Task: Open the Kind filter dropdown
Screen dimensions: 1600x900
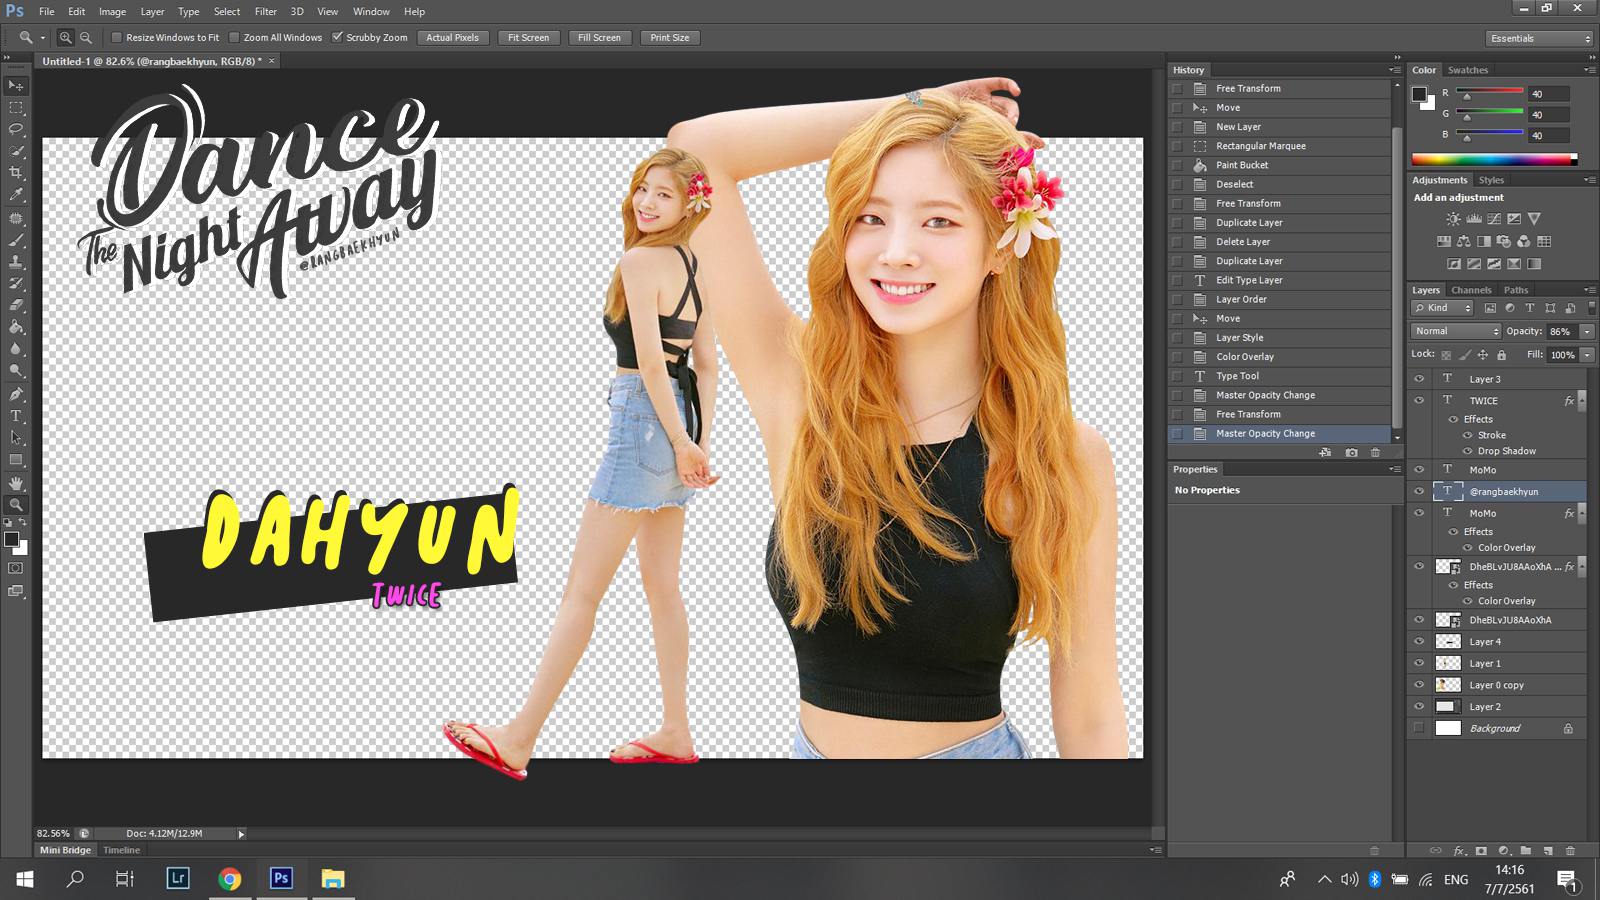Action: click(1442, 308)
